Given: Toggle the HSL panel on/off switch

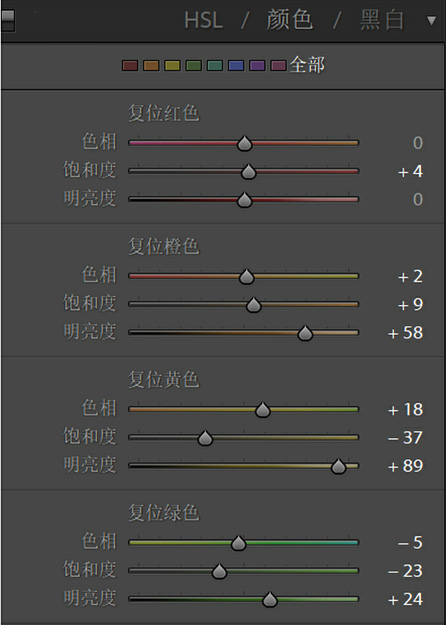Looking at the screenshot, I should (x=8, y=21).
